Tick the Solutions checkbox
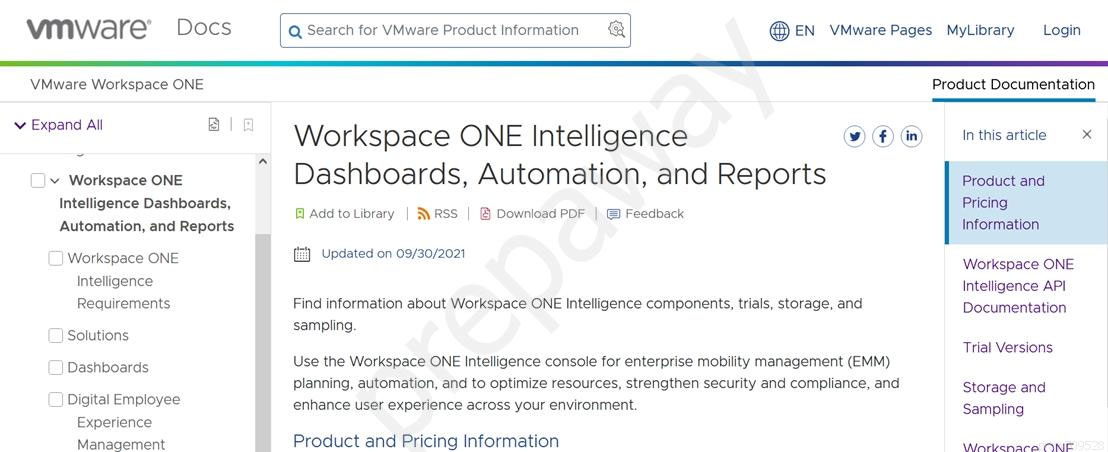 click(x=56, y=335)
